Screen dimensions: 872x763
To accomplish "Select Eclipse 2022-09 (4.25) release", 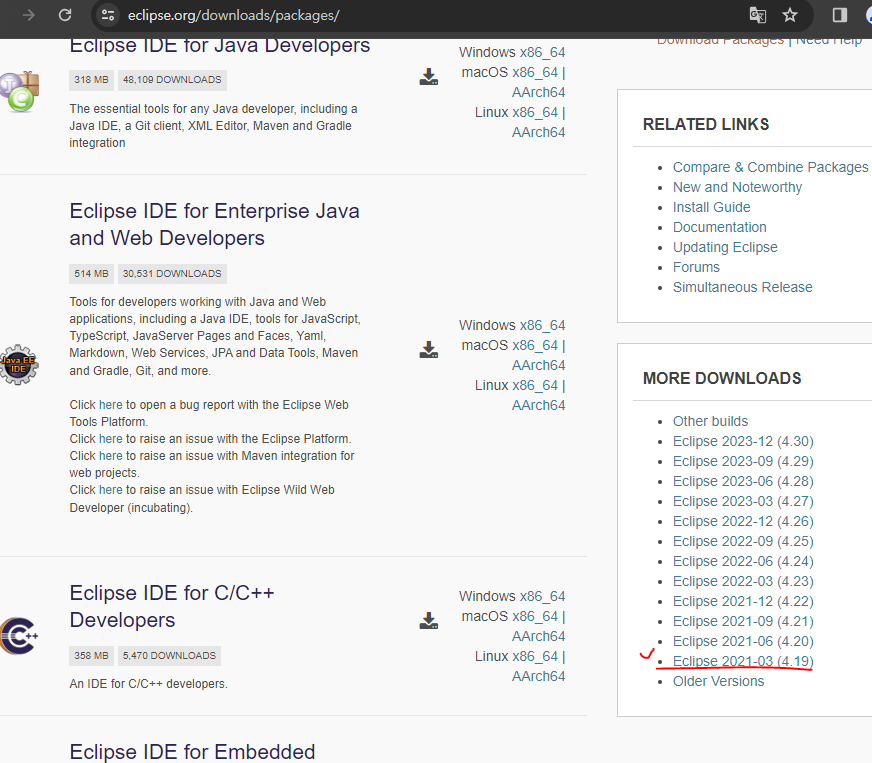I will pyautogui.click(x=743, y=542).
